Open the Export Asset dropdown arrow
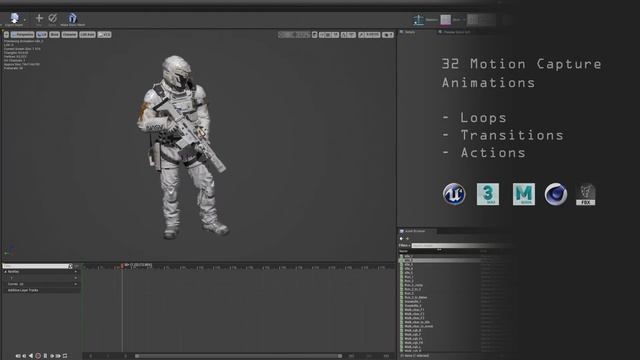The height and width of the screenshot is (360, 640). click(24, 20)
